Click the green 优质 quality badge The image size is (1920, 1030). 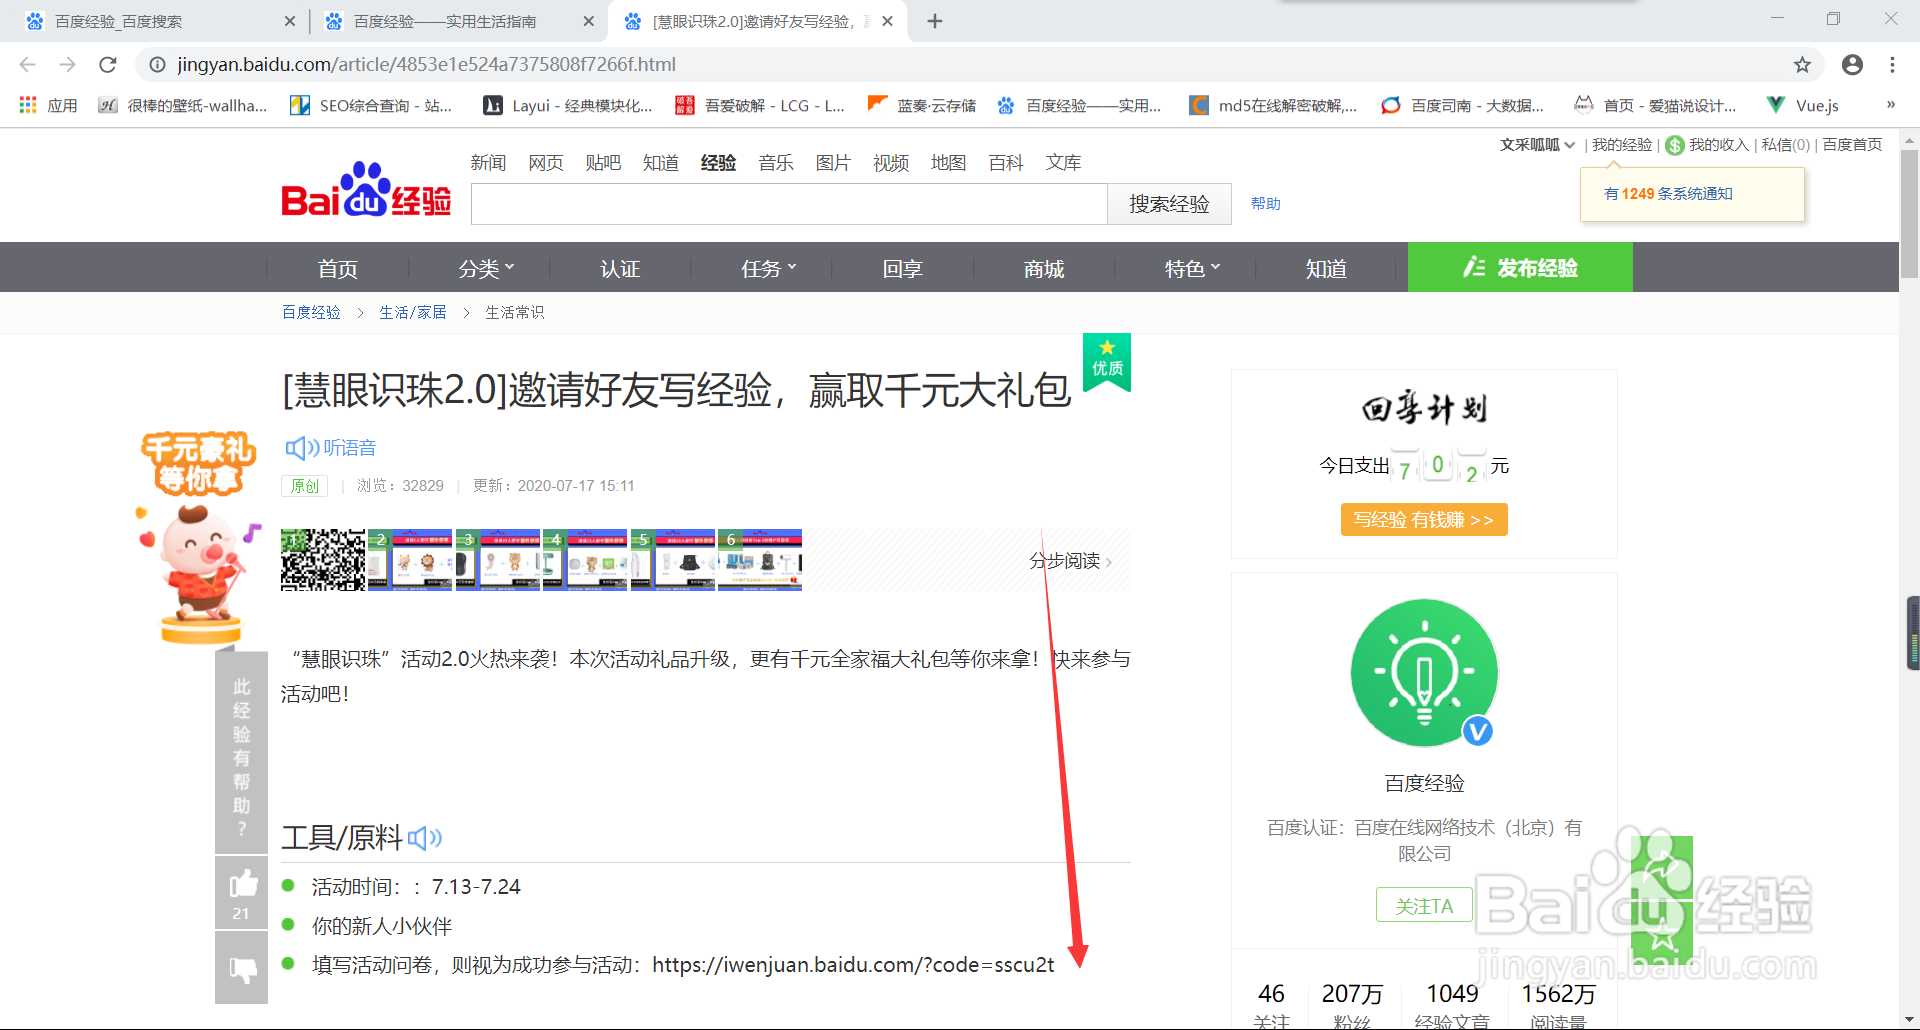tap(1107, 361)
